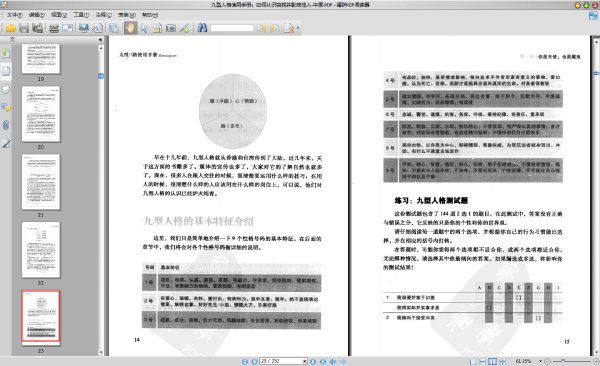This screenshot has height=366, width=600.
Task: Open a file with the folder icon
Action: coord(10,28)
